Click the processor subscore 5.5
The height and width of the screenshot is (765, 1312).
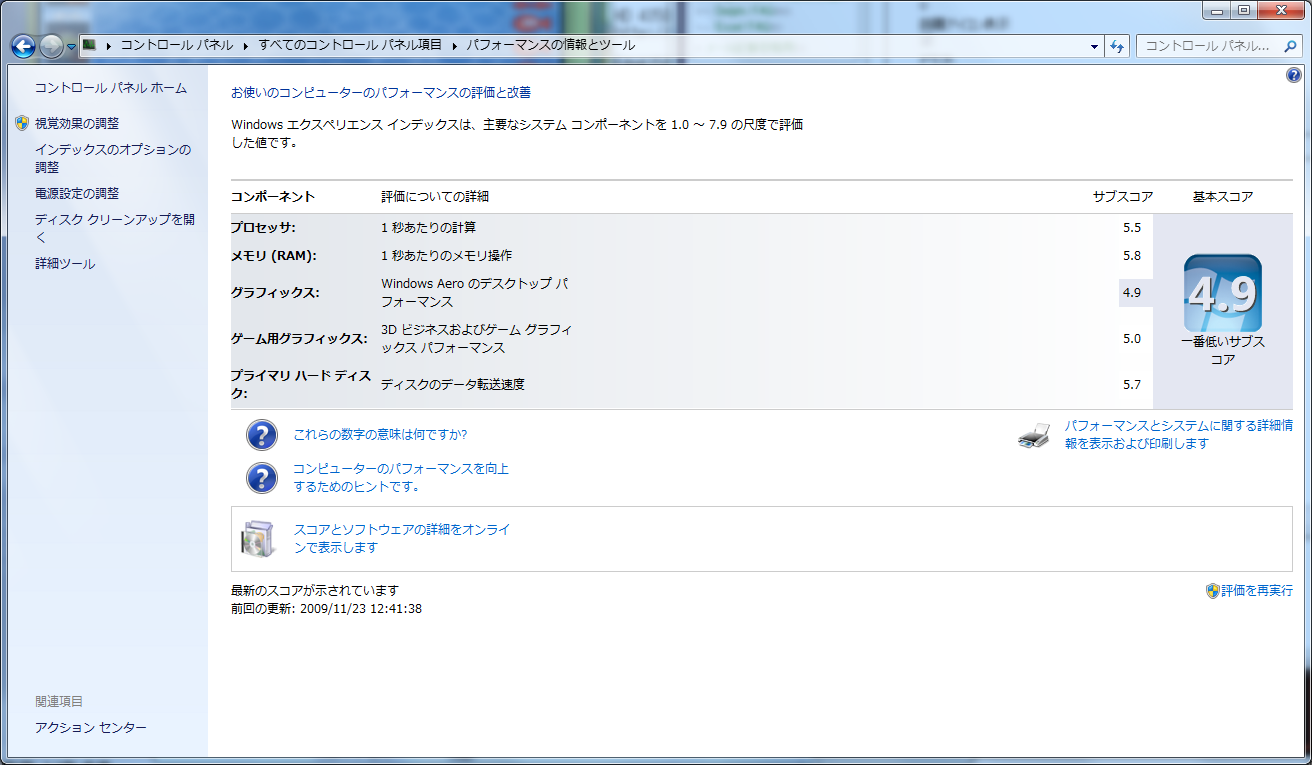1132,228
